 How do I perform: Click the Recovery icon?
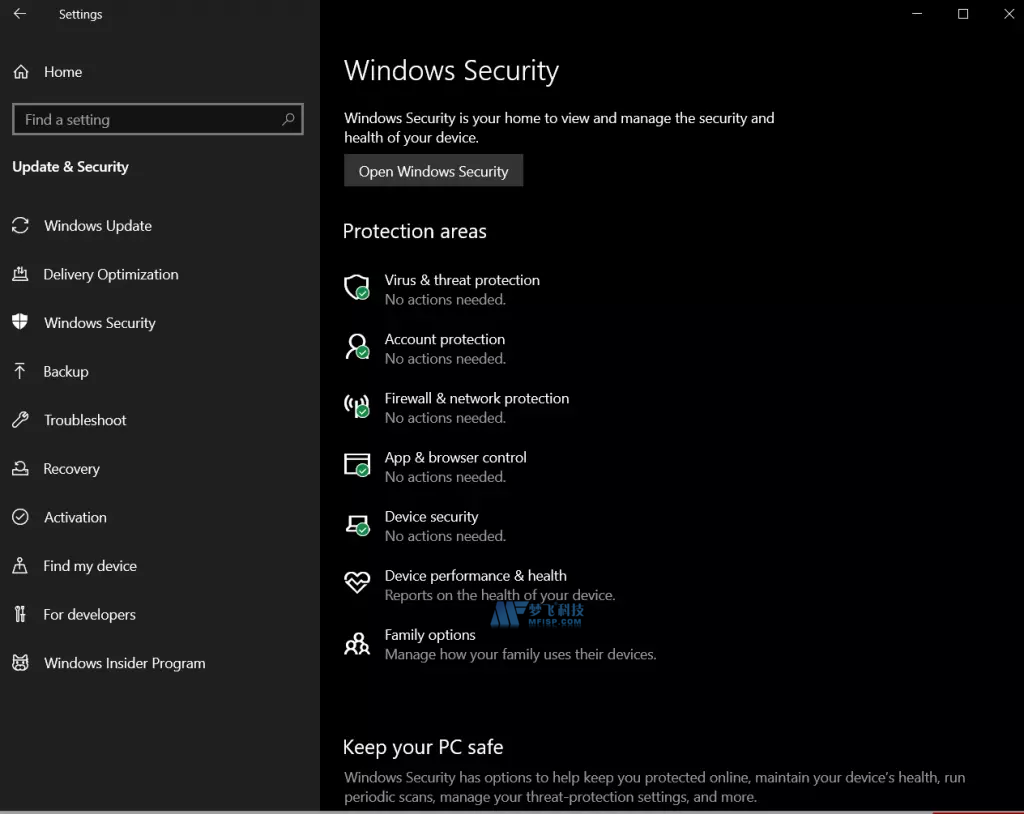coord(20,468)
